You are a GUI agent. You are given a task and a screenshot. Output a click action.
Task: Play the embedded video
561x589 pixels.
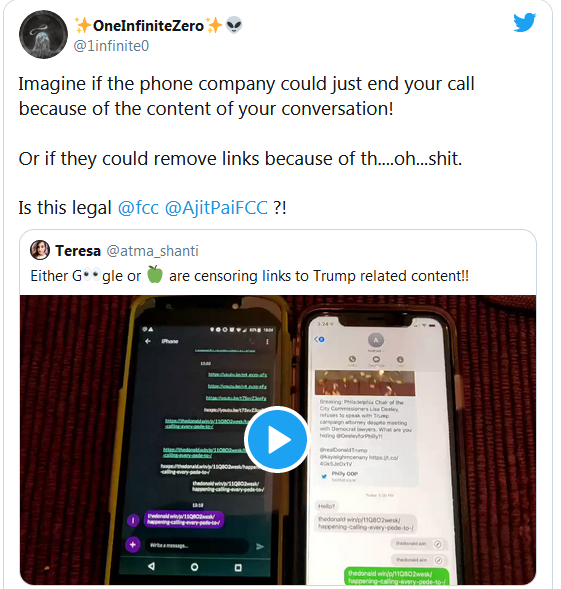[x=277, y=439]
